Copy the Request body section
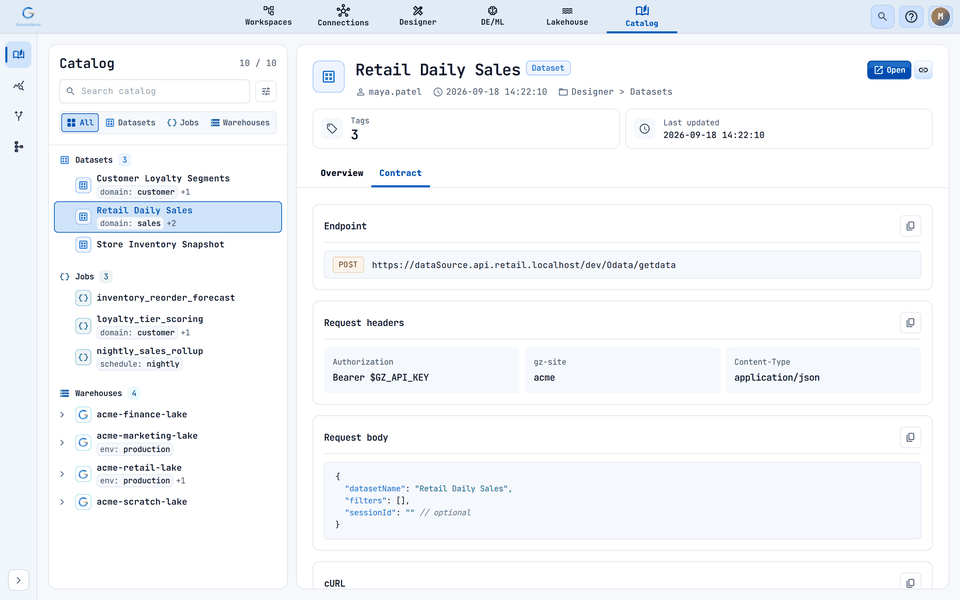Image resolution: width=960 pixels, height=600 pixels. [910, 437]
